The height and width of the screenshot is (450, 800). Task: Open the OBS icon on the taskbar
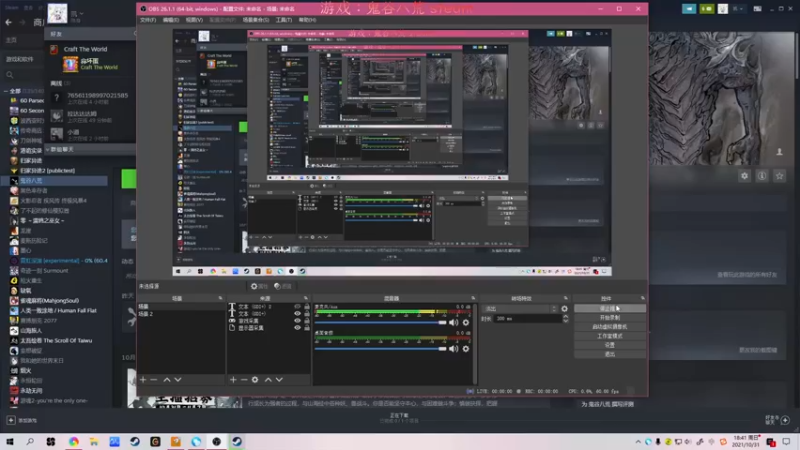pyautogui.click(x=216, y=442)
